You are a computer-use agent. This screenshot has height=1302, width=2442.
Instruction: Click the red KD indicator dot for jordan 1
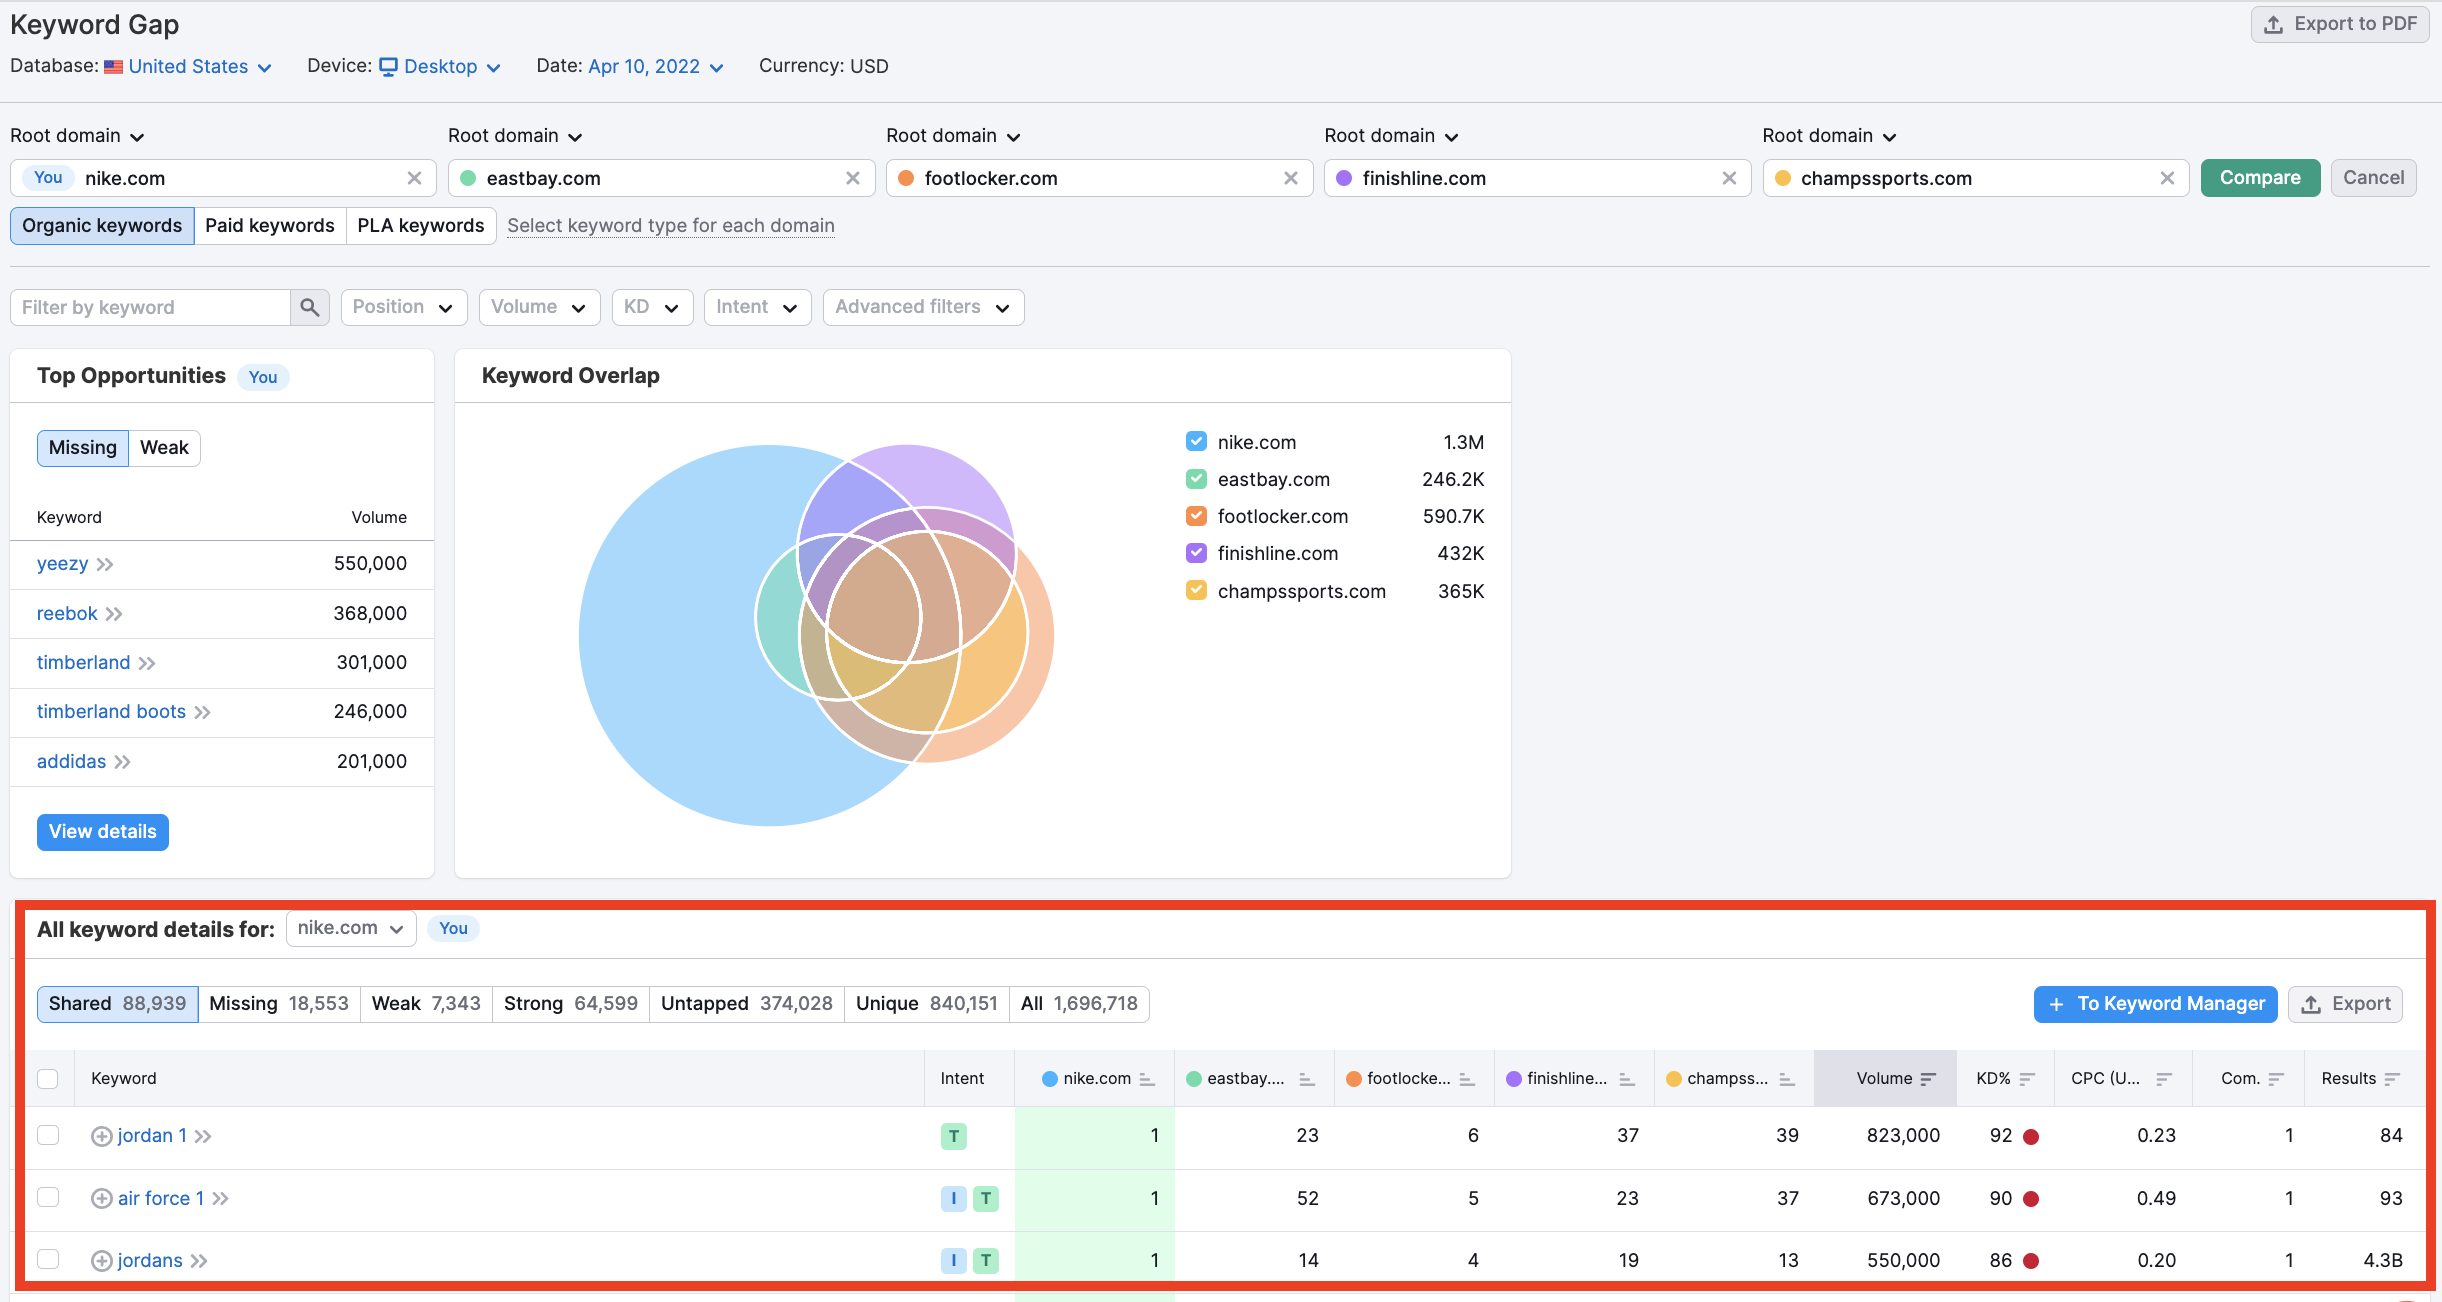pos(2031,1137)
